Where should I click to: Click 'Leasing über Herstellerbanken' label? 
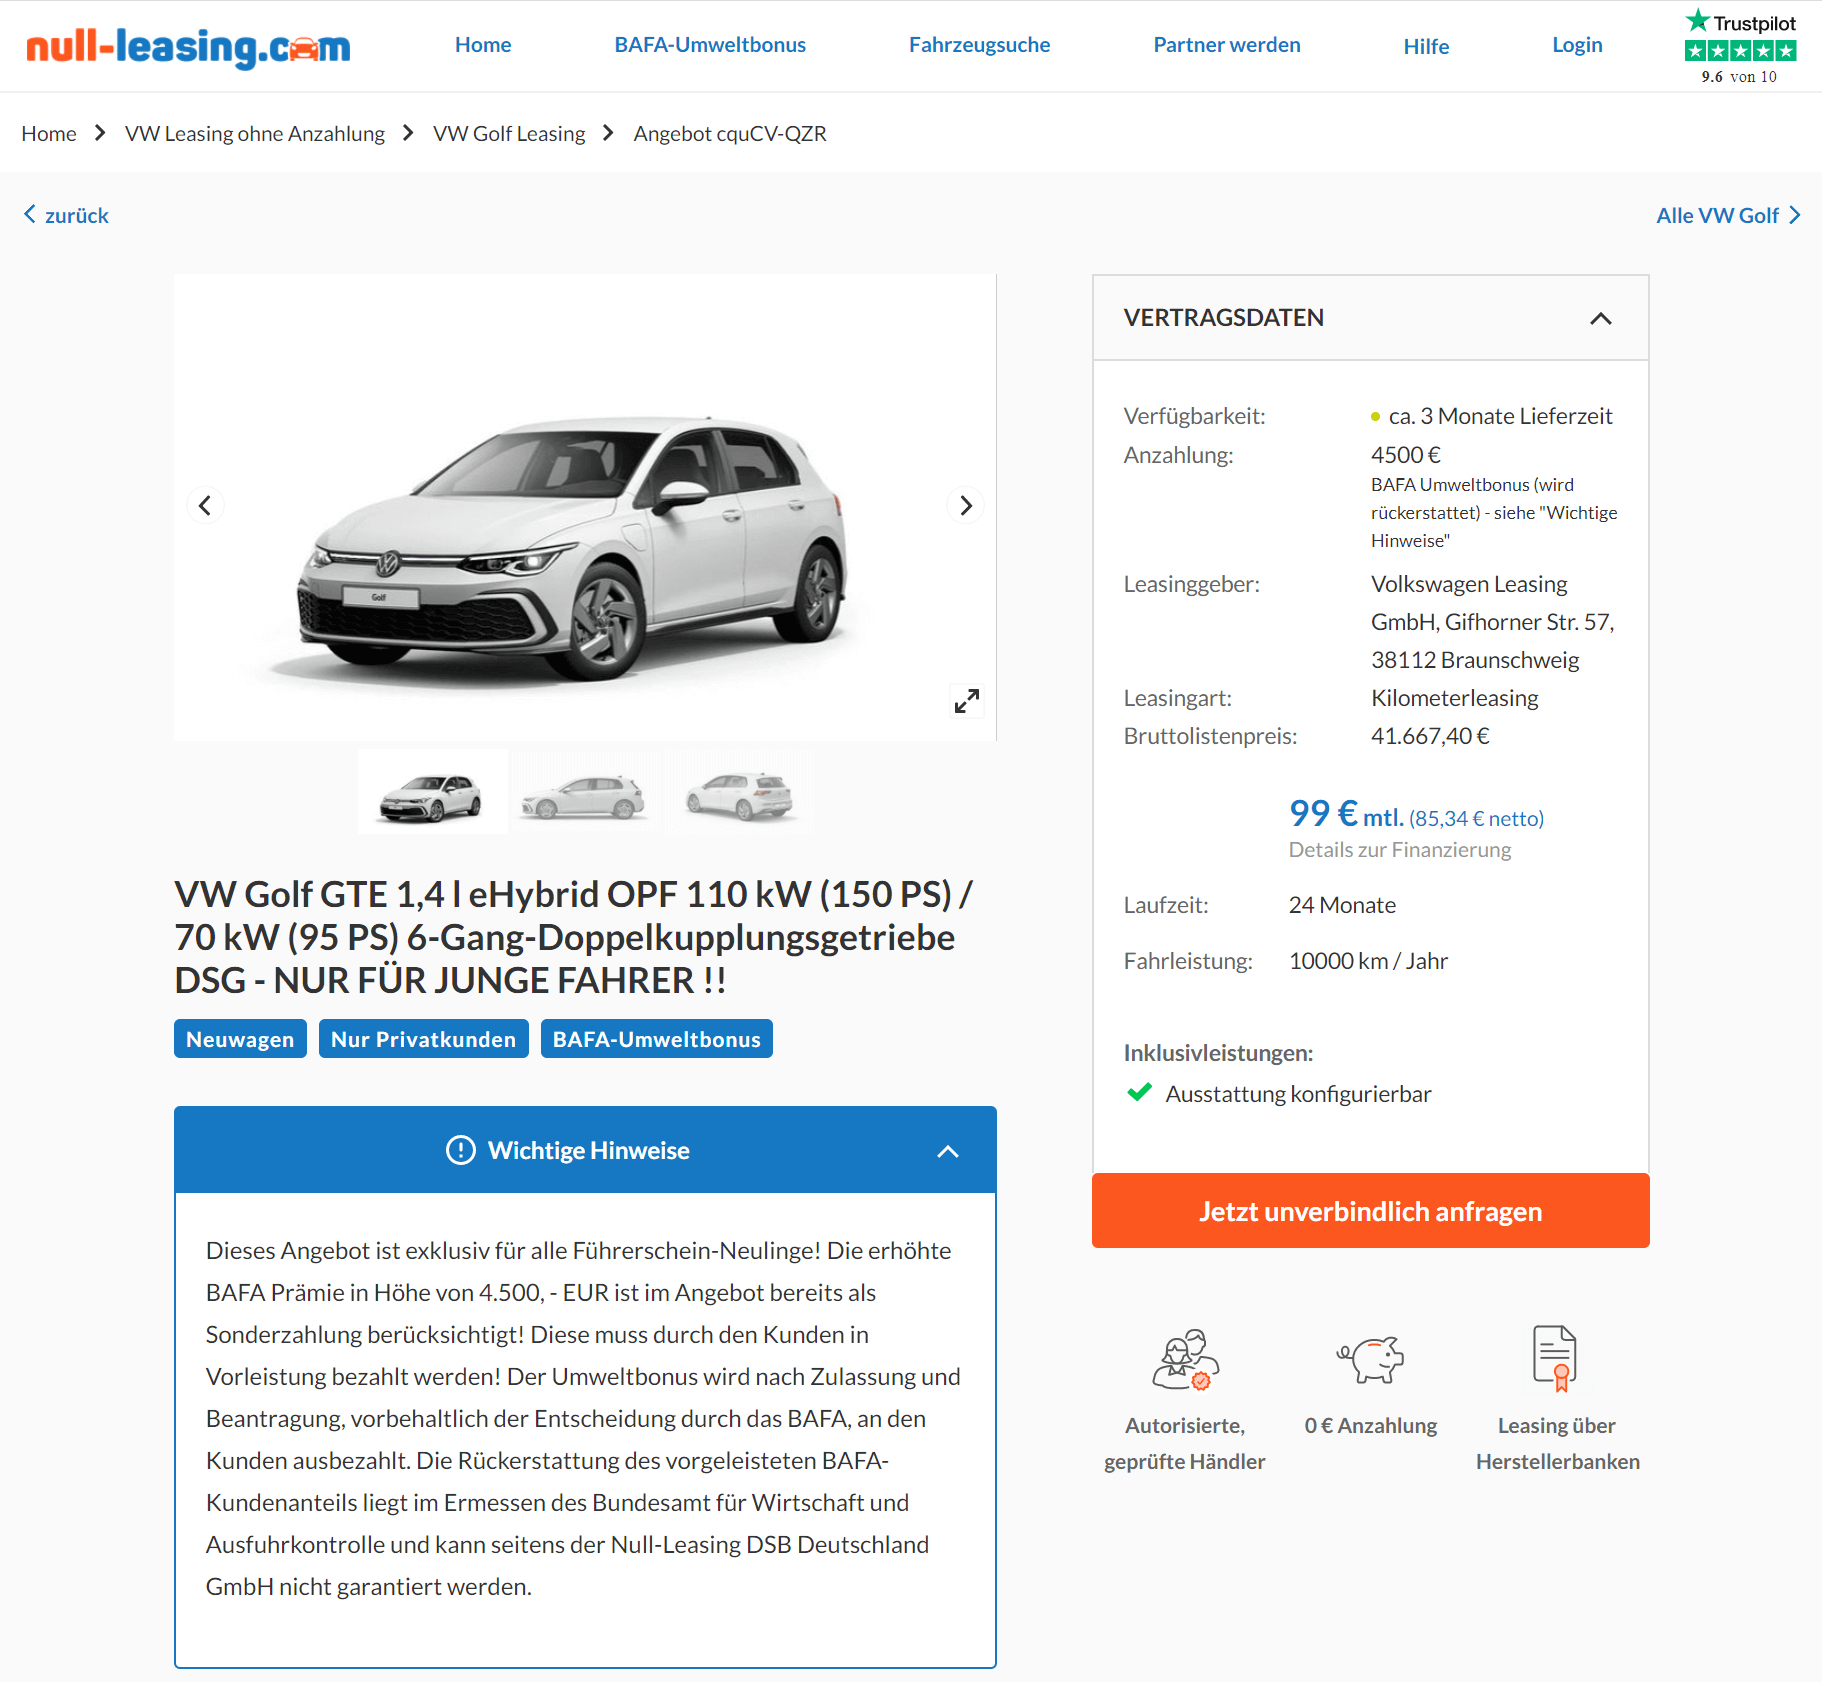[x=1558, y=1444]
